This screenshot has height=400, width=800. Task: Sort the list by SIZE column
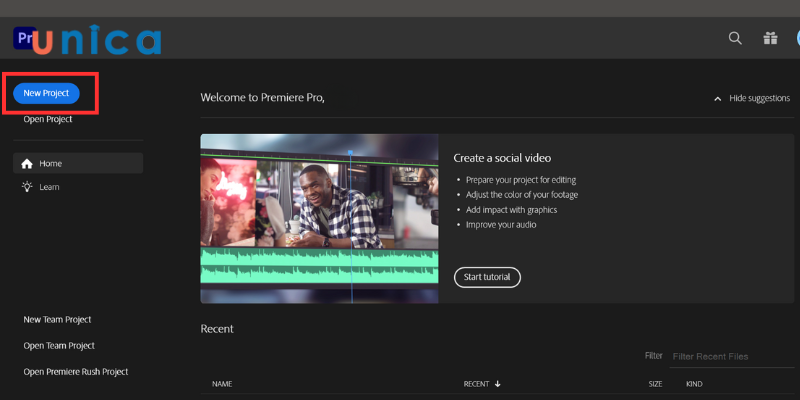(655, 384)
